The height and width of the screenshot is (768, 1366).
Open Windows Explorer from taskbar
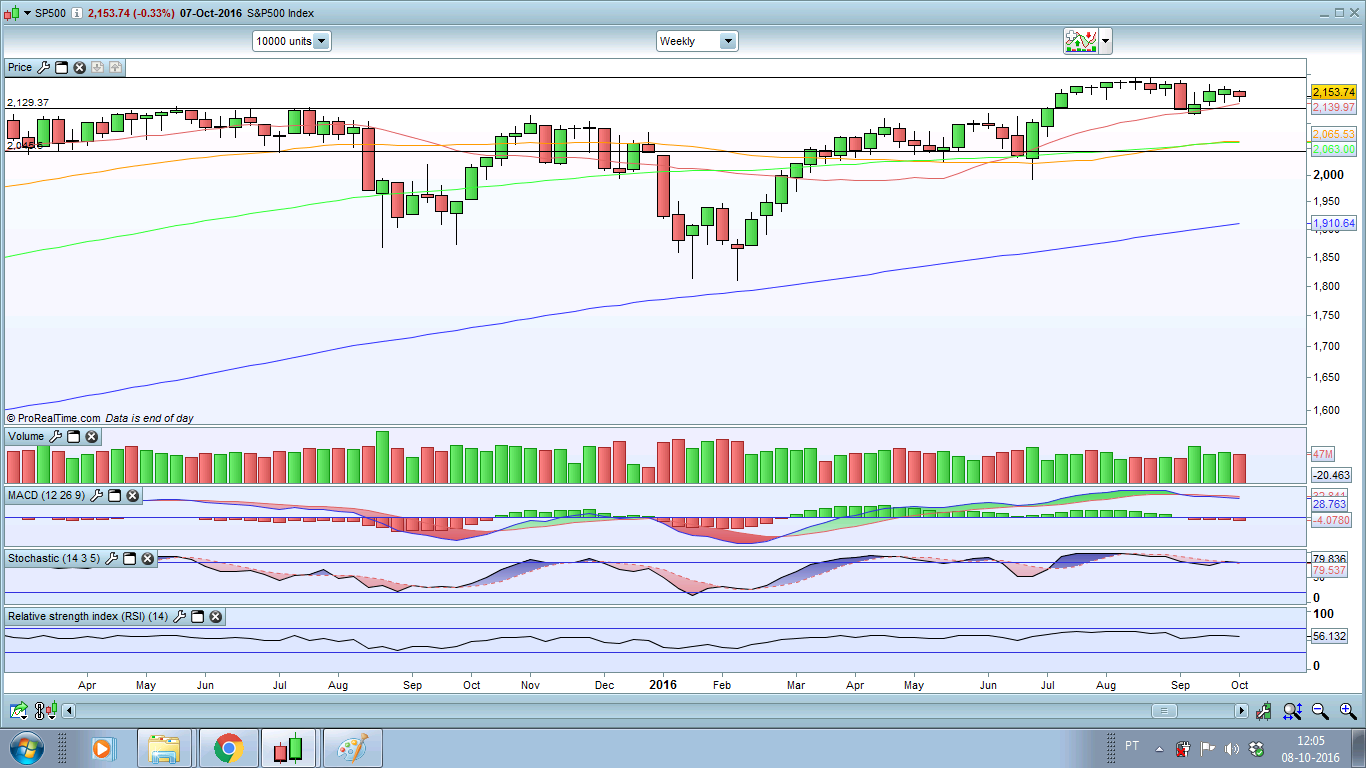[164, 747]
